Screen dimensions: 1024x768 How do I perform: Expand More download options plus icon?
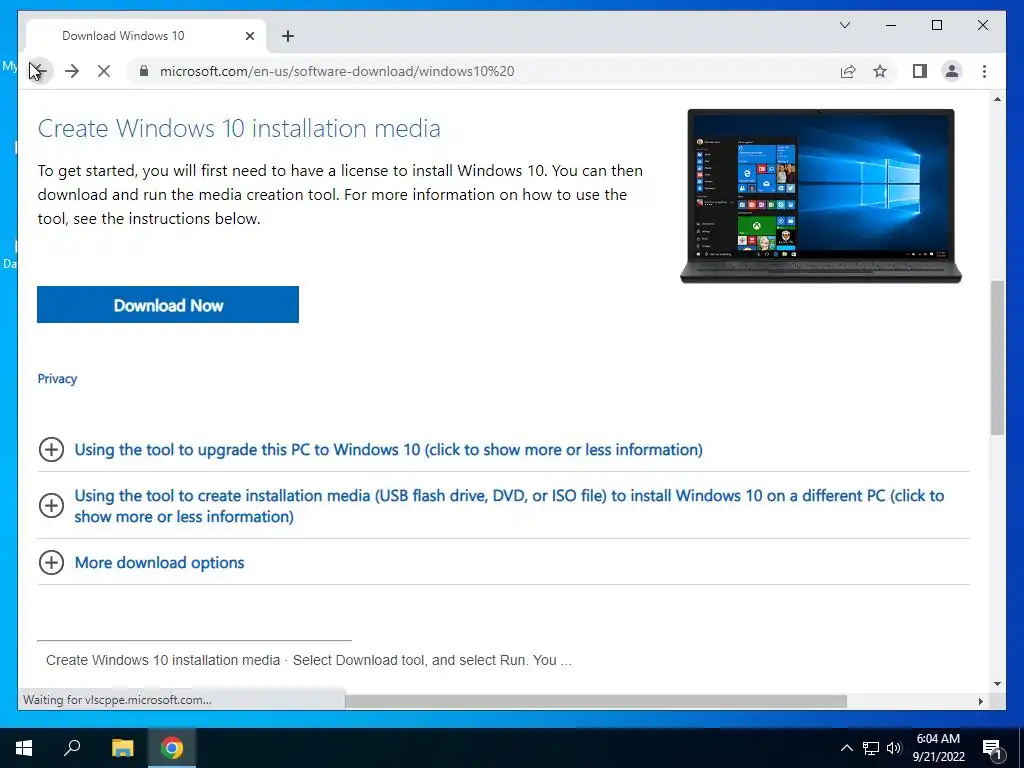click(x=51, y=562)
